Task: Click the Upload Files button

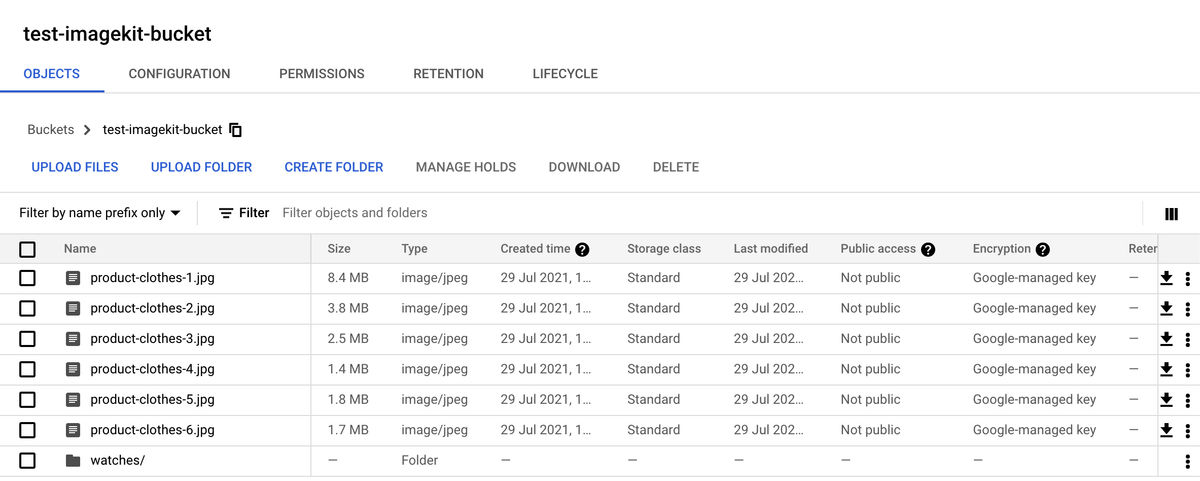Action: (75, 167)
